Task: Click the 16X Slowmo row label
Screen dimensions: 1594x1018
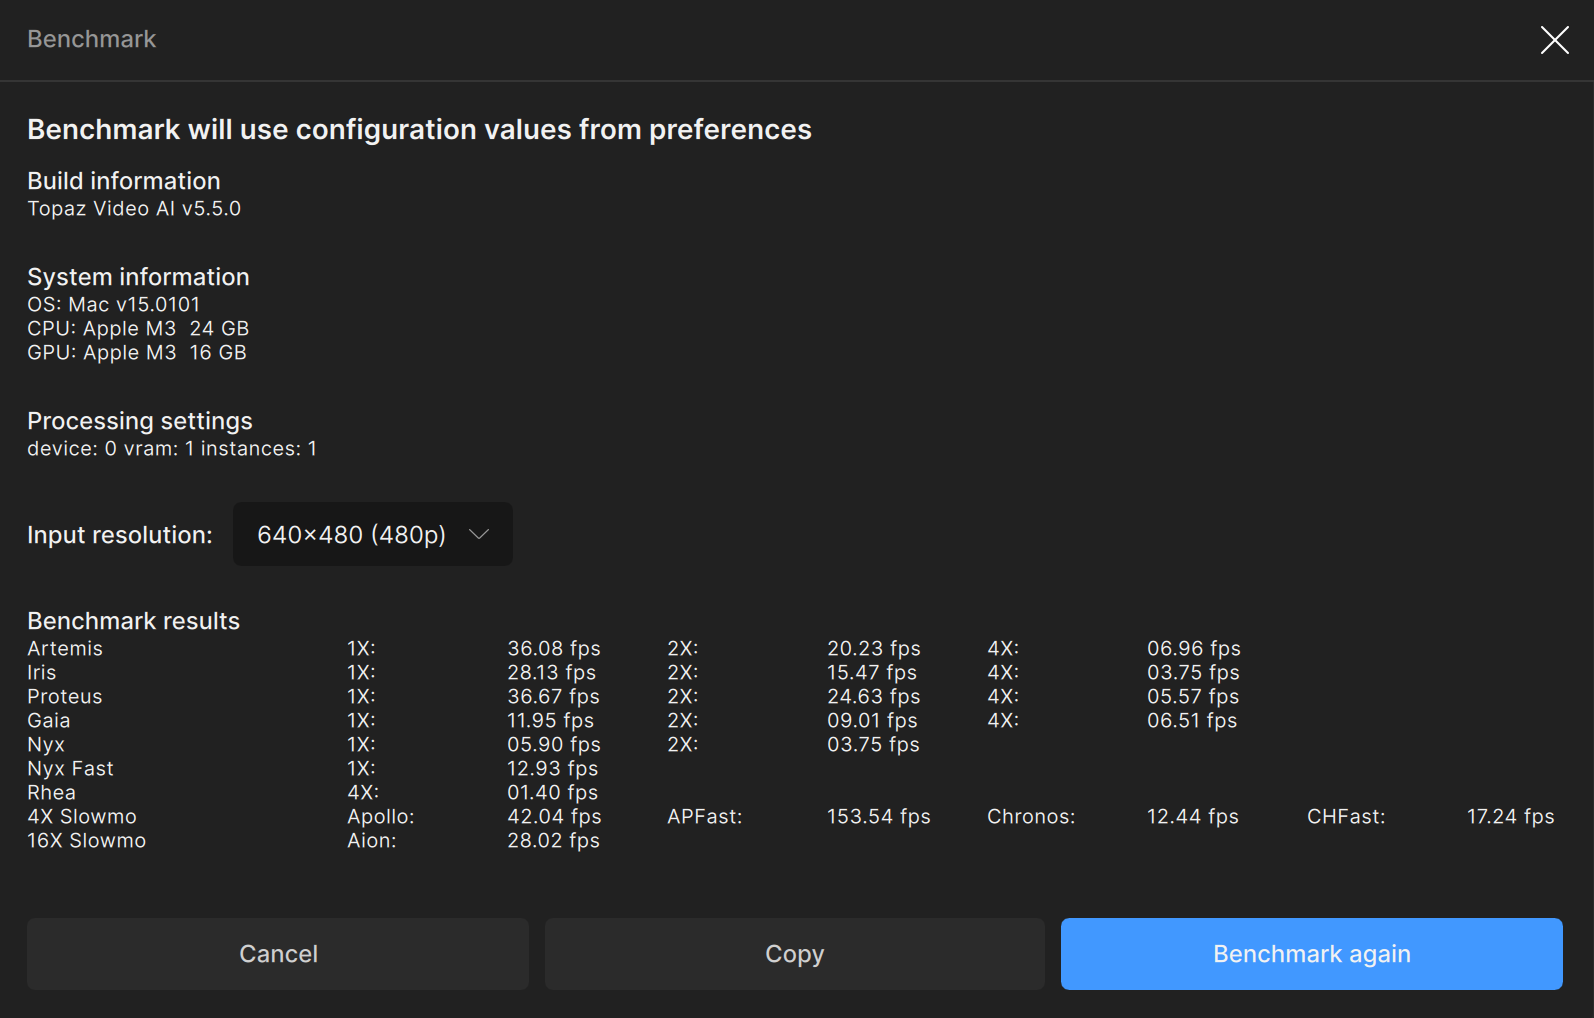Action: coord(87,841)
